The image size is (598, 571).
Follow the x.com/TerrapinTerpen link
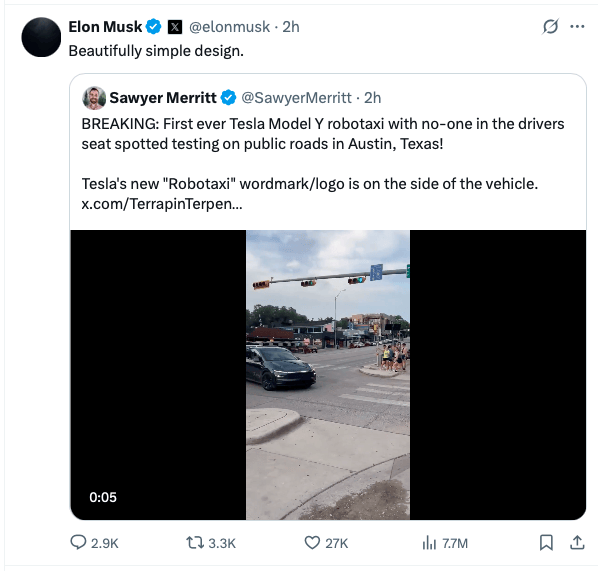[x=162, y=204]
